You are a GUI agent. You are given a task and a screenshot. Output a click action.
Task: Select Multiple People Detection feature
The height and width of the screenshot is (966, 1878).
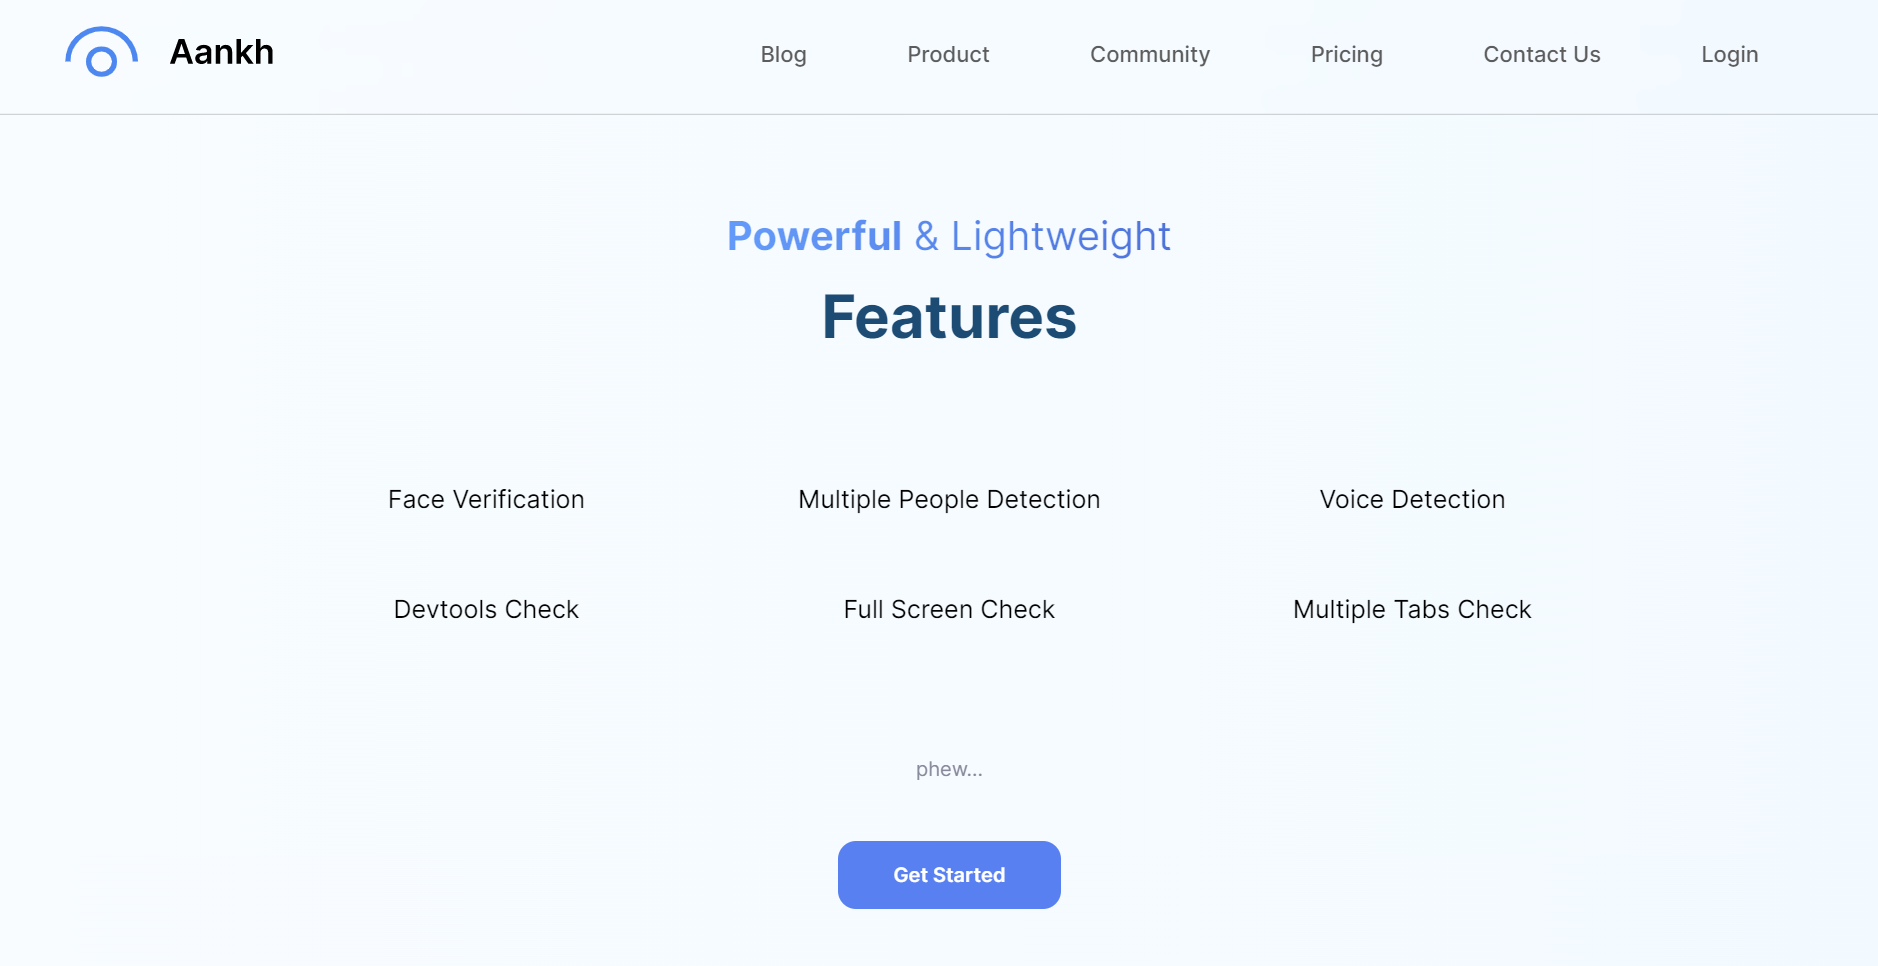pos(949,499)
